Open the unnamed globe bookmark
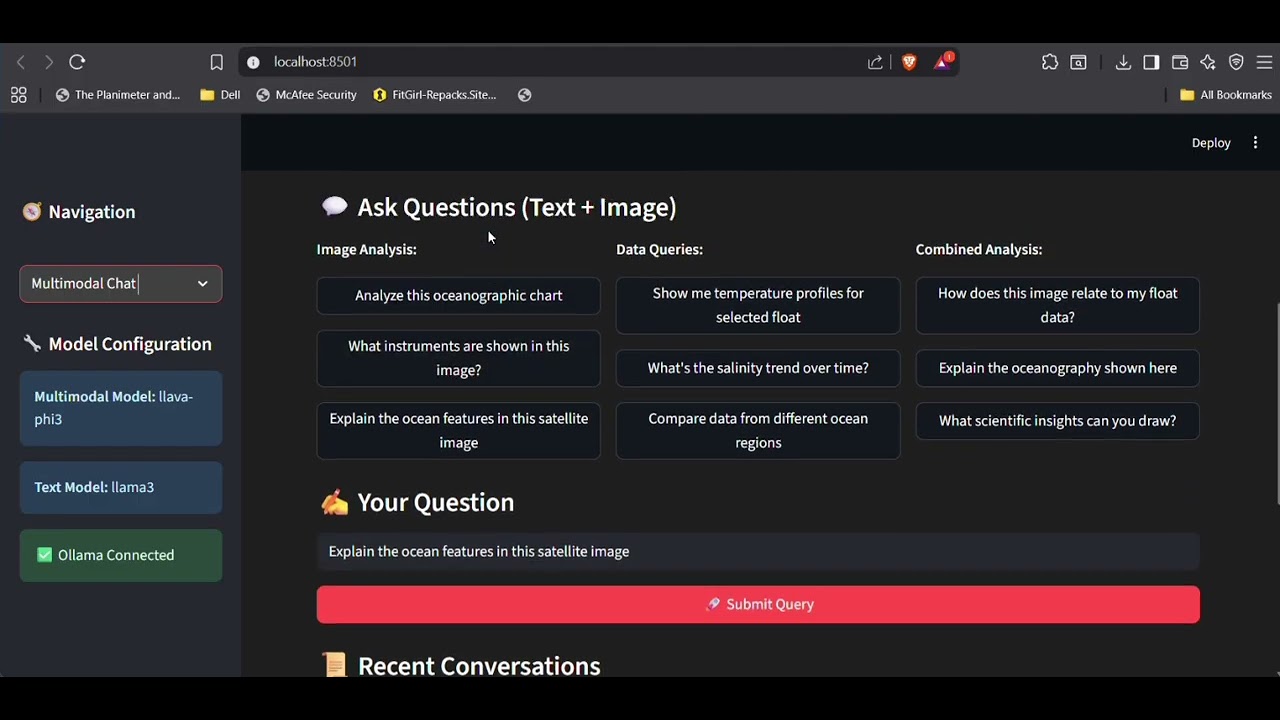Screen dimensions: 1280x720 coord(524,95)
